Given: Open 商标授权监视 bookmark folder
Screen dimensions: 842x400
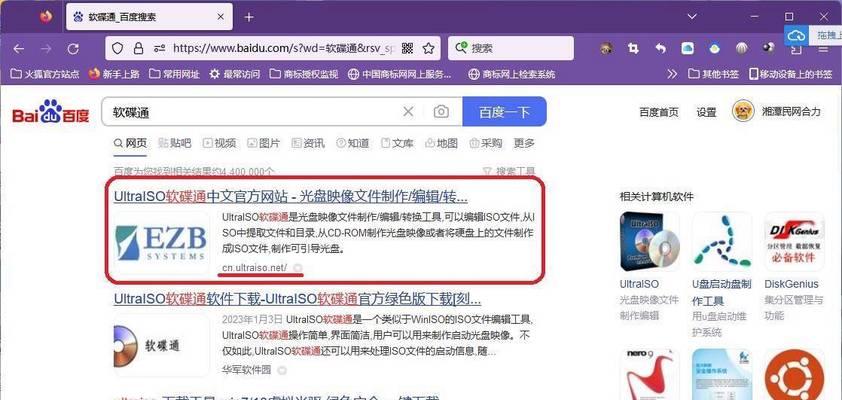Looking at the screenshot, I should (304, 74).
